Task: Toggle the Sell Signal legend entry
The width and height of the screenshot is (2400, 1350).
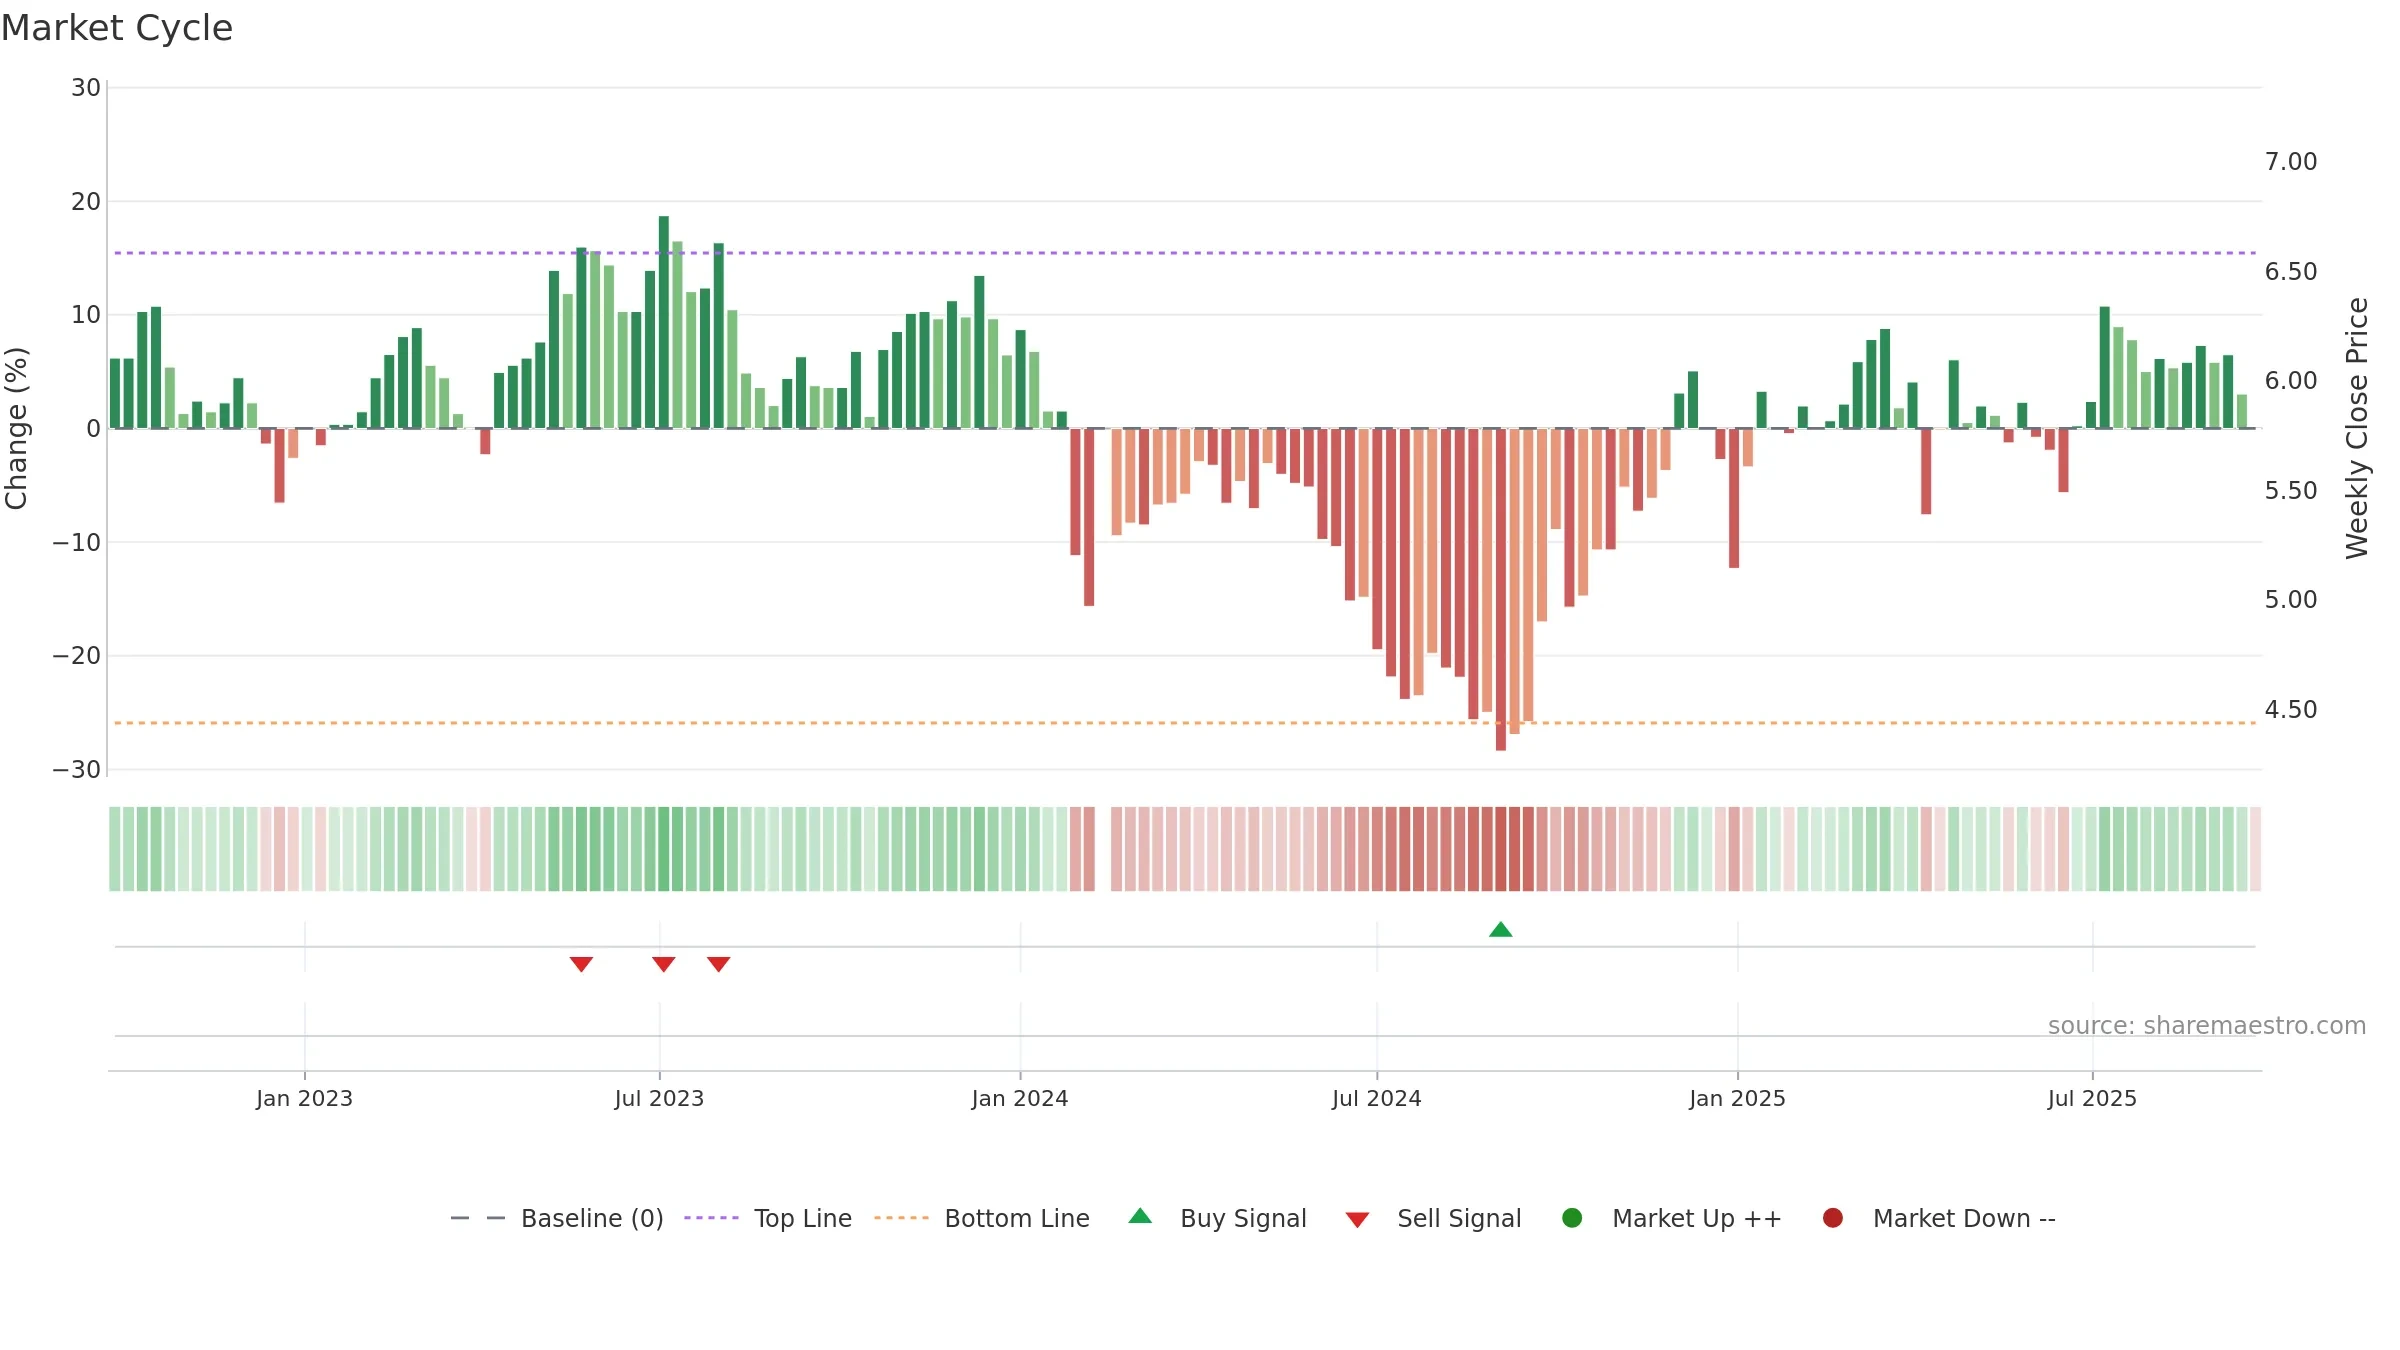Action: pyautogui.click(x=1433, y=1218)
